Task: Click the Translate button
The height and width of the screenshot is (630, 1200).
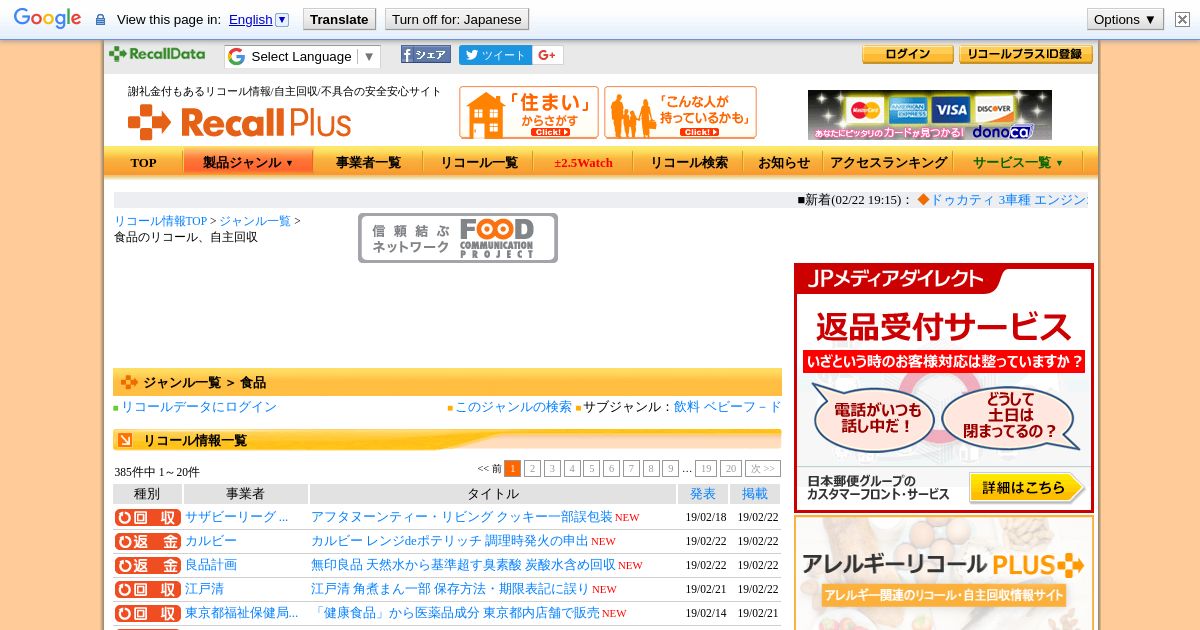Action: point(339,19)
